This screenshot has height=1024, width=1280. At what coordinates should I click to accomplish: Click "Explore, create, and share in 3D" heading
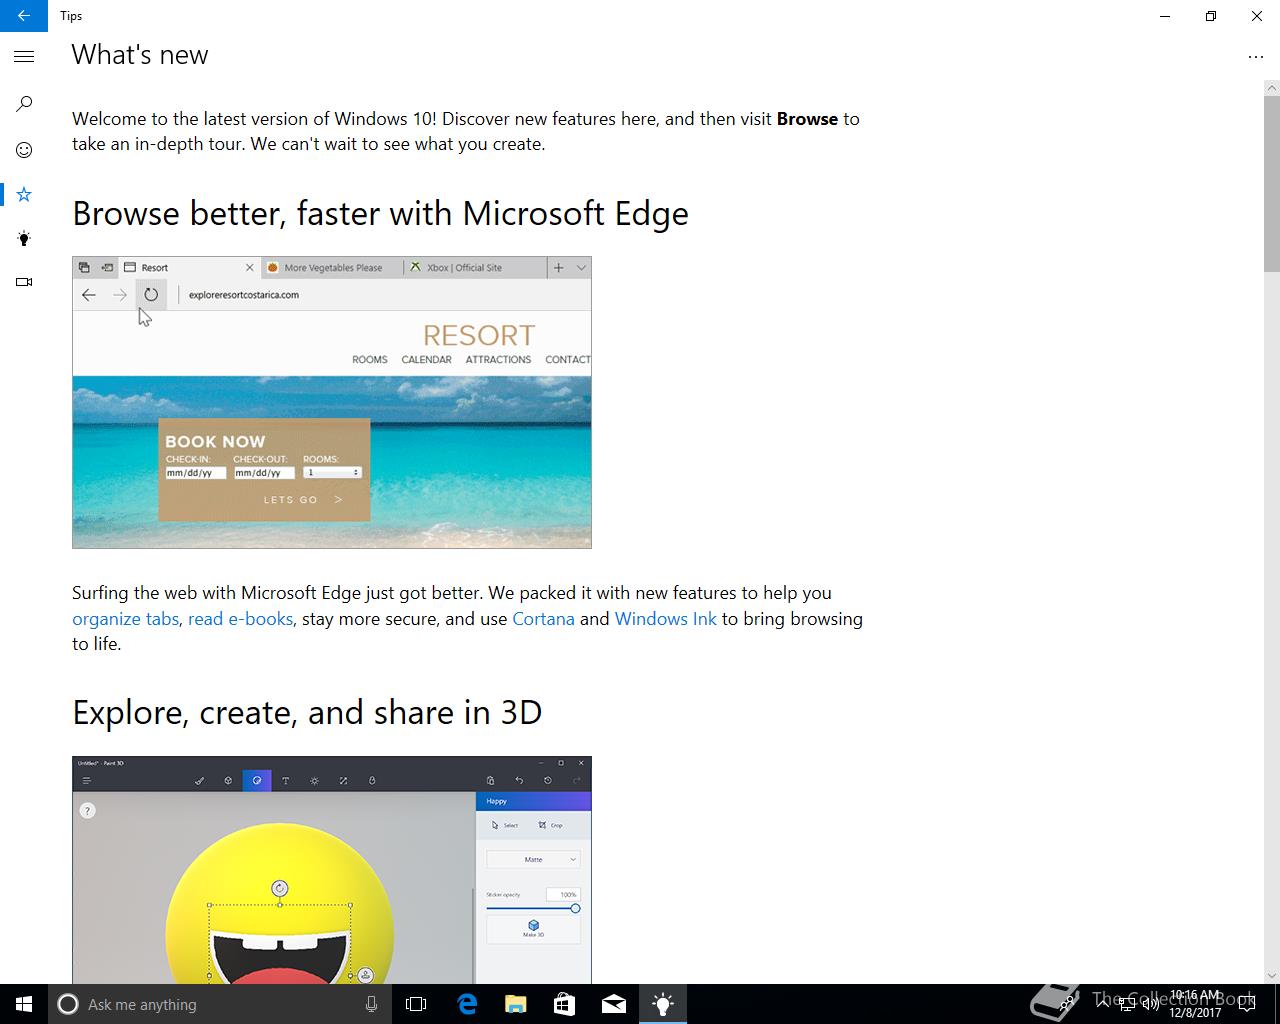307,712
